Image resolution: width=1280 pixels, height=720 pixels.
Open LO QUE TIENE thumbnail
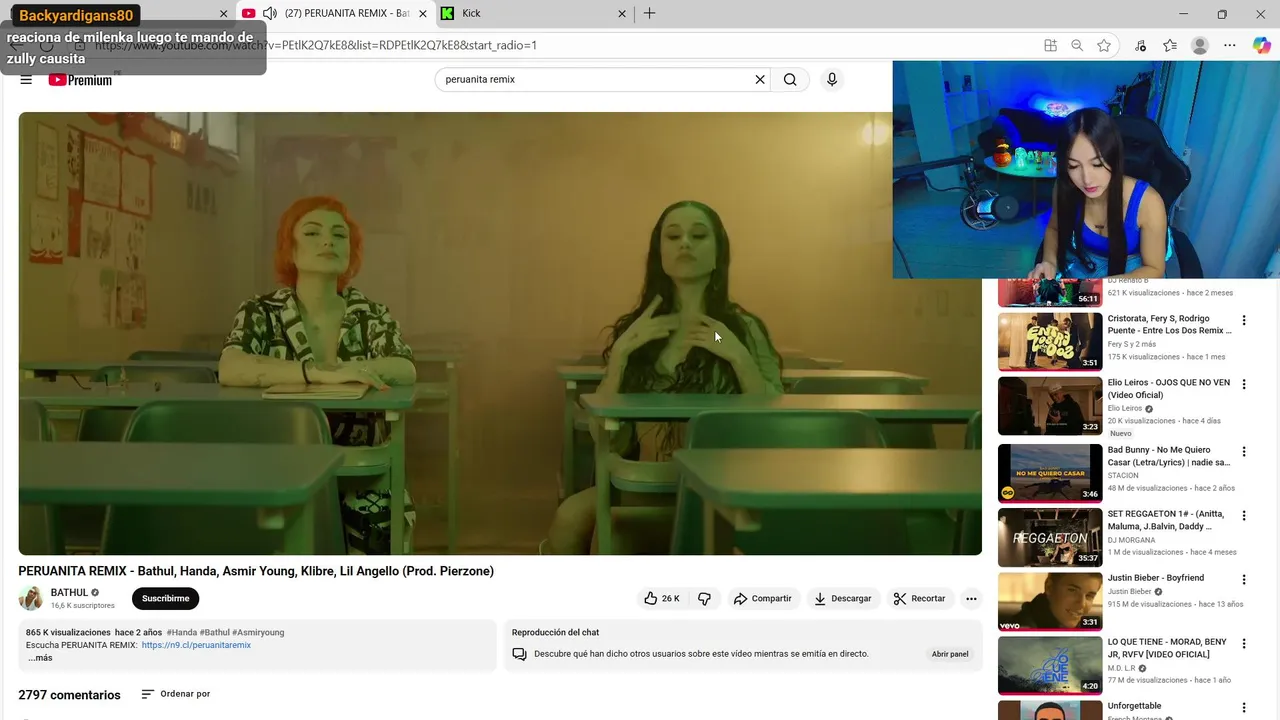tap(1050, 665)
